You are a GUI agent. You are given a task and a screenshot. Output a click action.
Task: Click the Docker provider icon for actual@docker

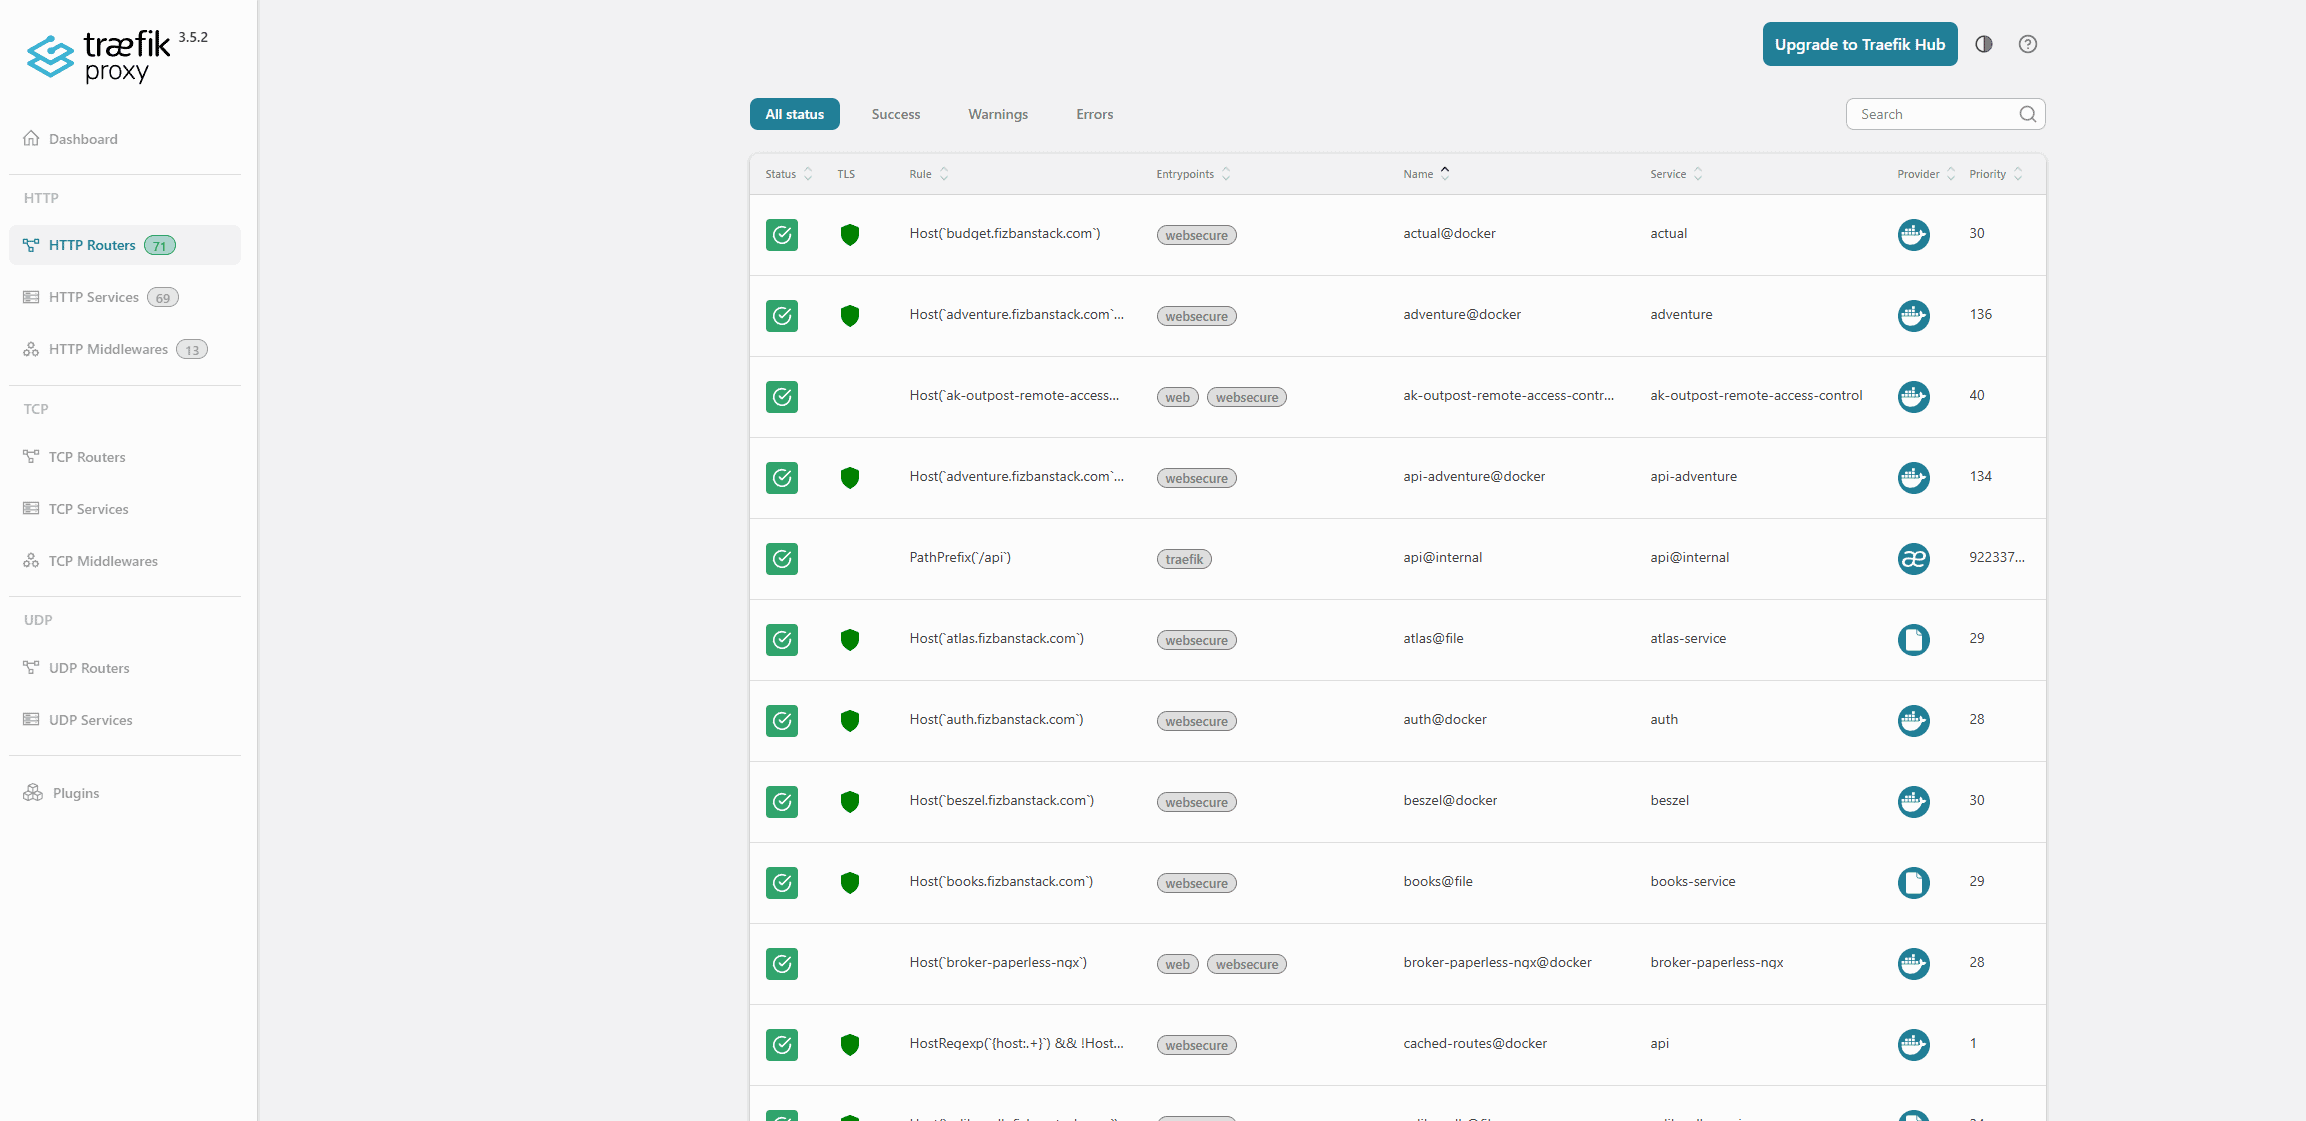tap(1914, 235)
